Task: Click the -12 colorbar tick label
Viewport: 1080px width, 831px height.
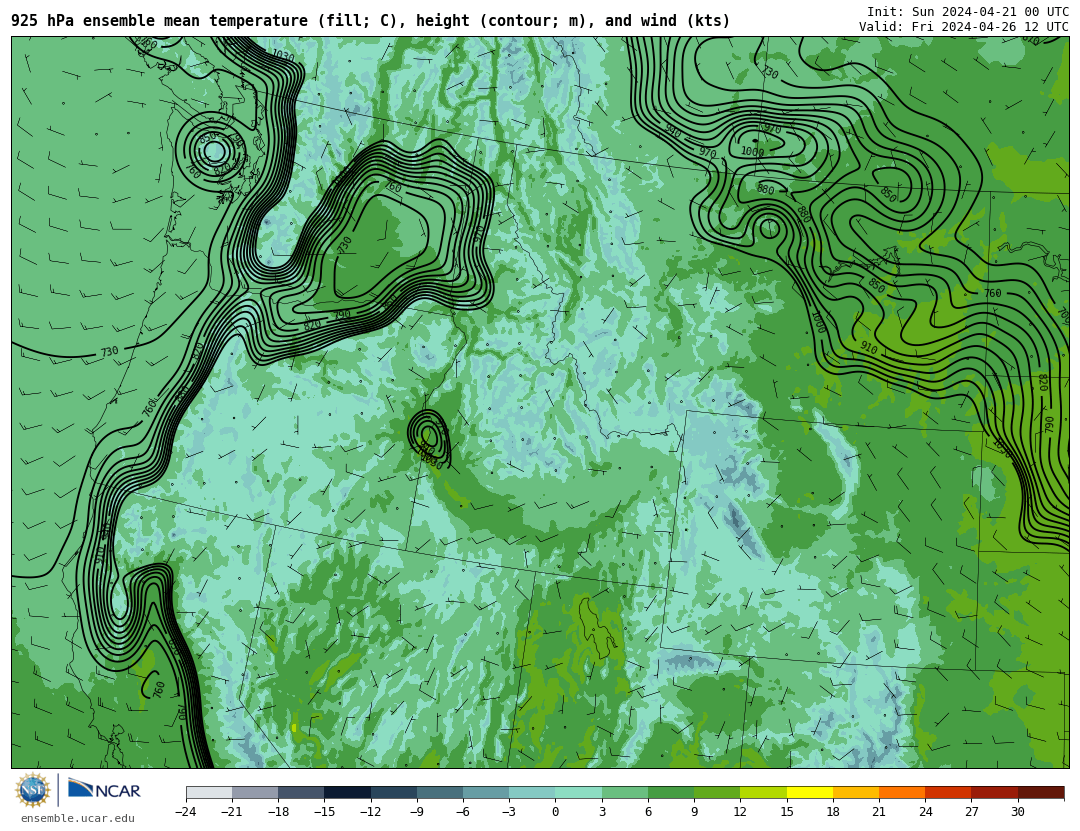Action: 370,812
